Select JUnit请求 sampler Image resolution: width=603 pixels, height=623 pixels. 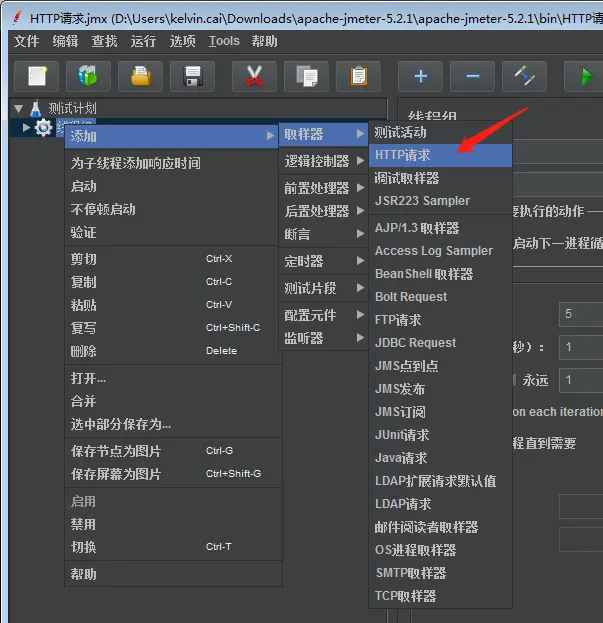(x=440, y=435)
